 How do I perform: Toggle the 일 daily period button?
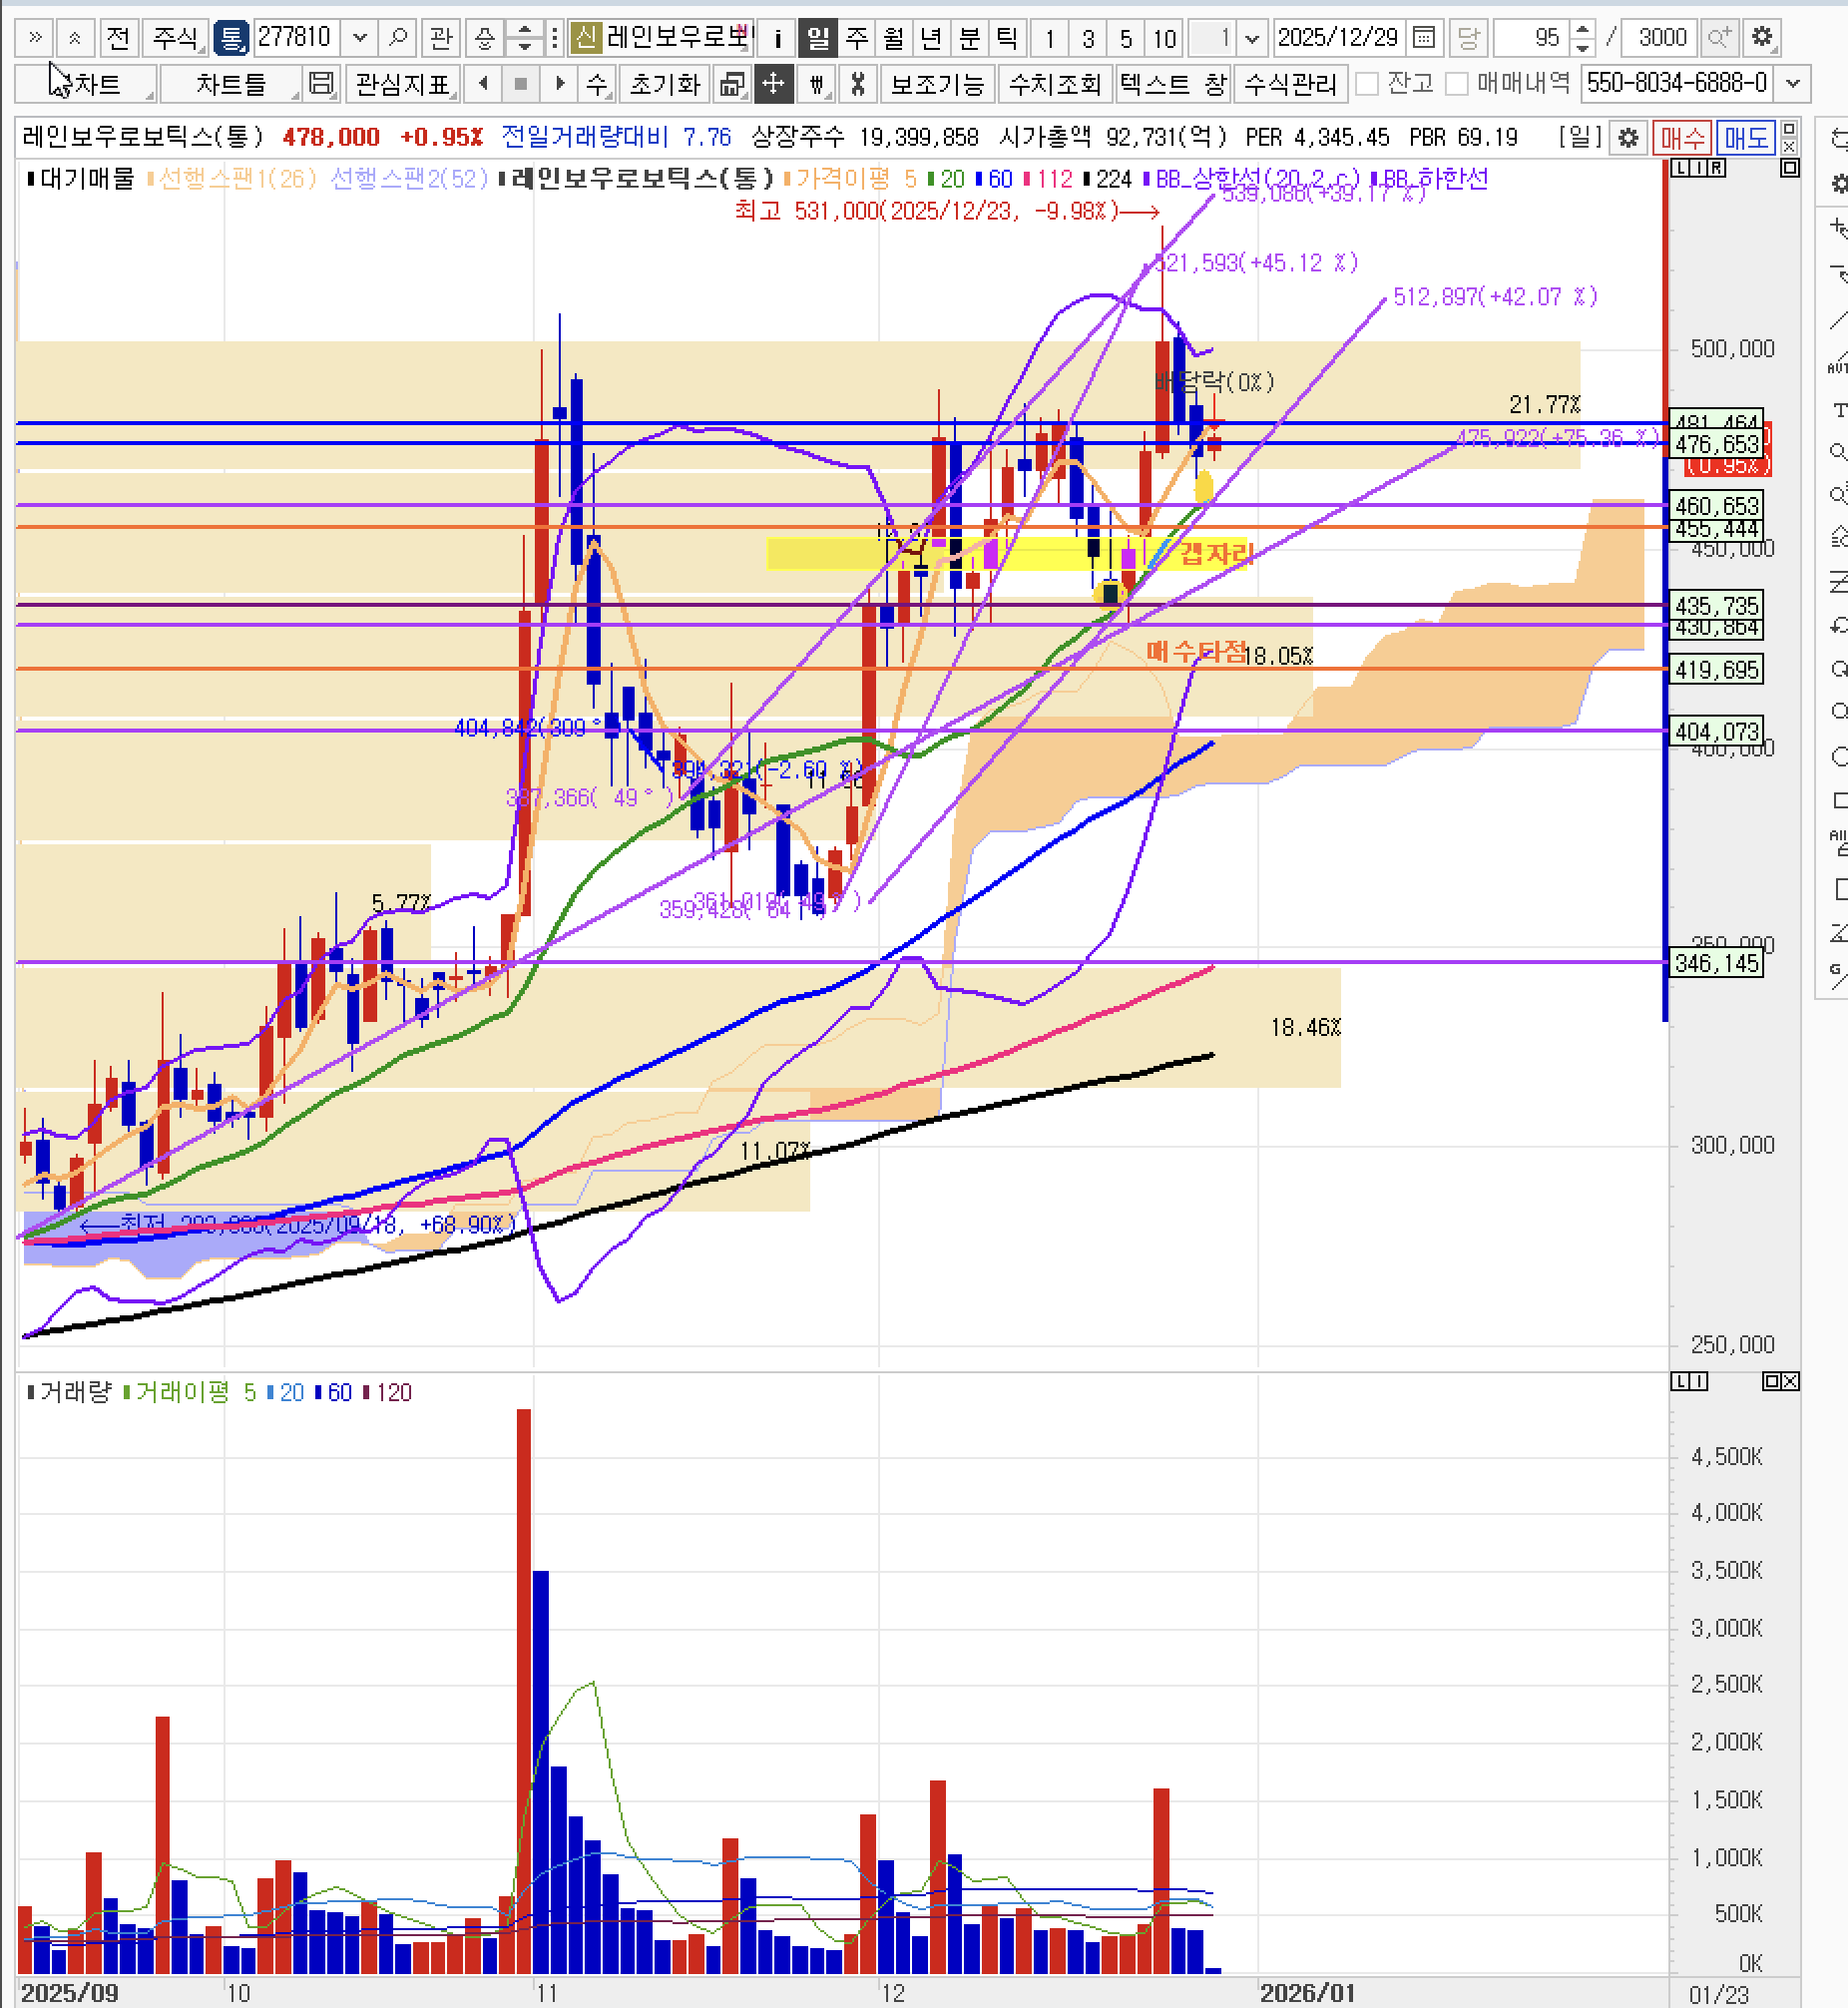tap(818, 38)
